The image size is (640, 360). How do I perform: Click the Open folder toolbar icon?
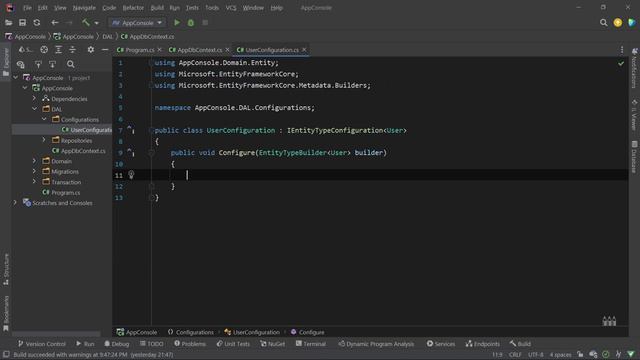tap(8, 23)
